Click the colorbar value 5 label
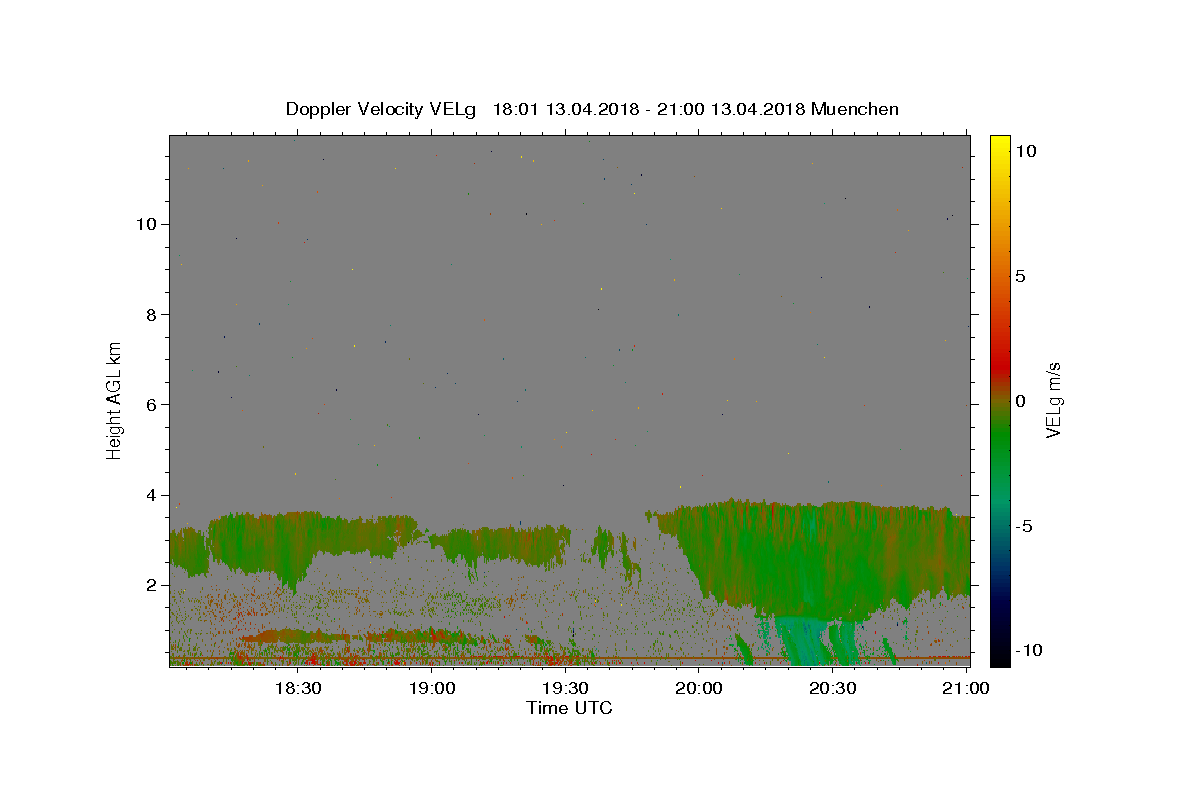1200x800 pixels. click(x=1020, y=276)
